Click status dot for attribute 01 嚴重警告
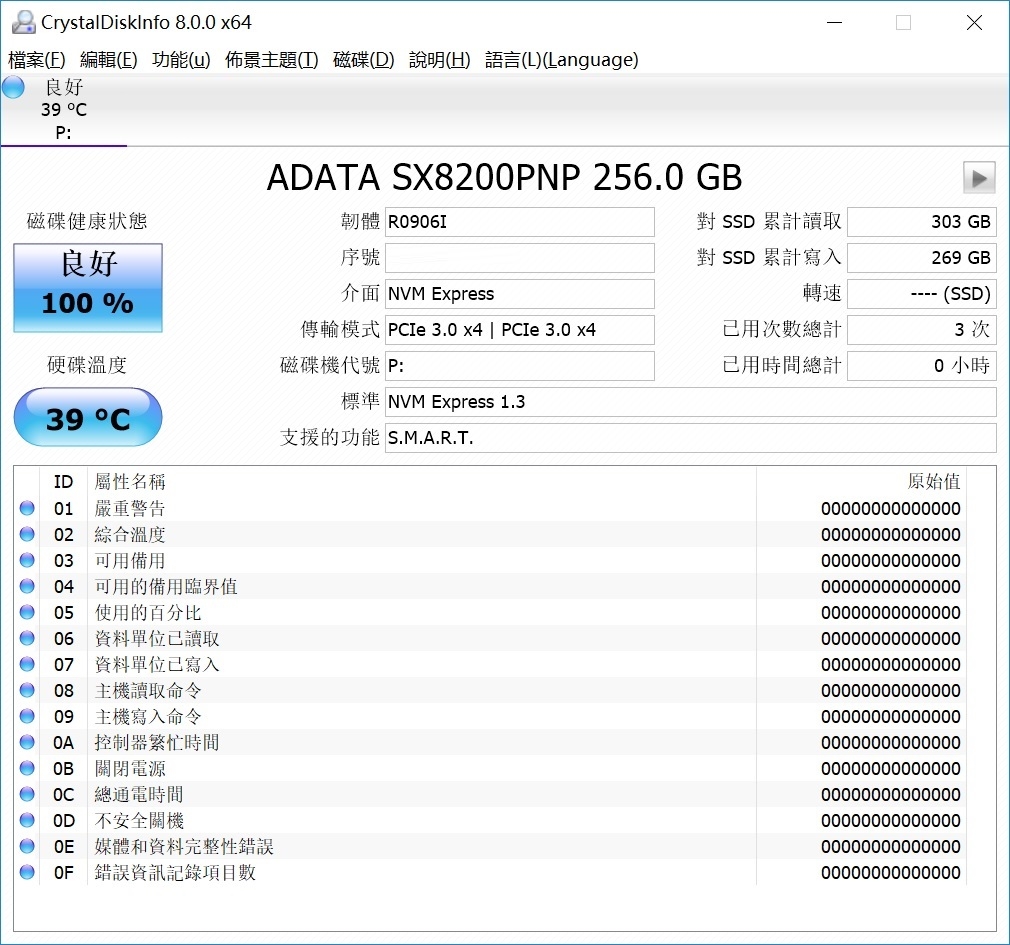Viewport: 1010px width, 945px height. coord(27,508)
